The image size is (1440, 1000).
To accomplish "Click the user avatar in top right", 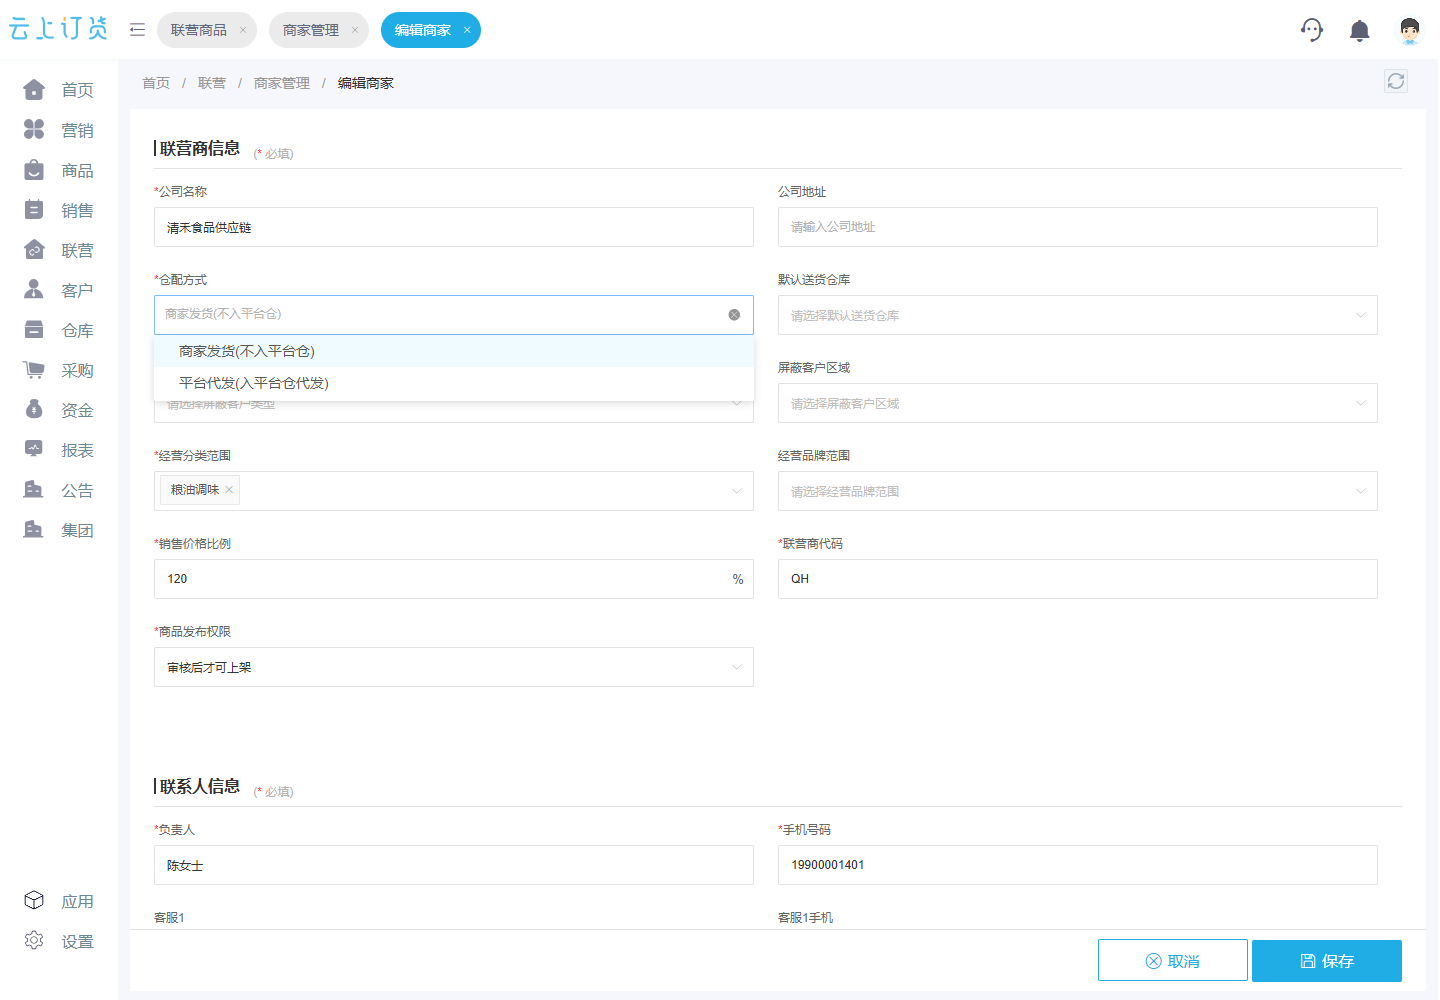I will [x=1410, y=30].
